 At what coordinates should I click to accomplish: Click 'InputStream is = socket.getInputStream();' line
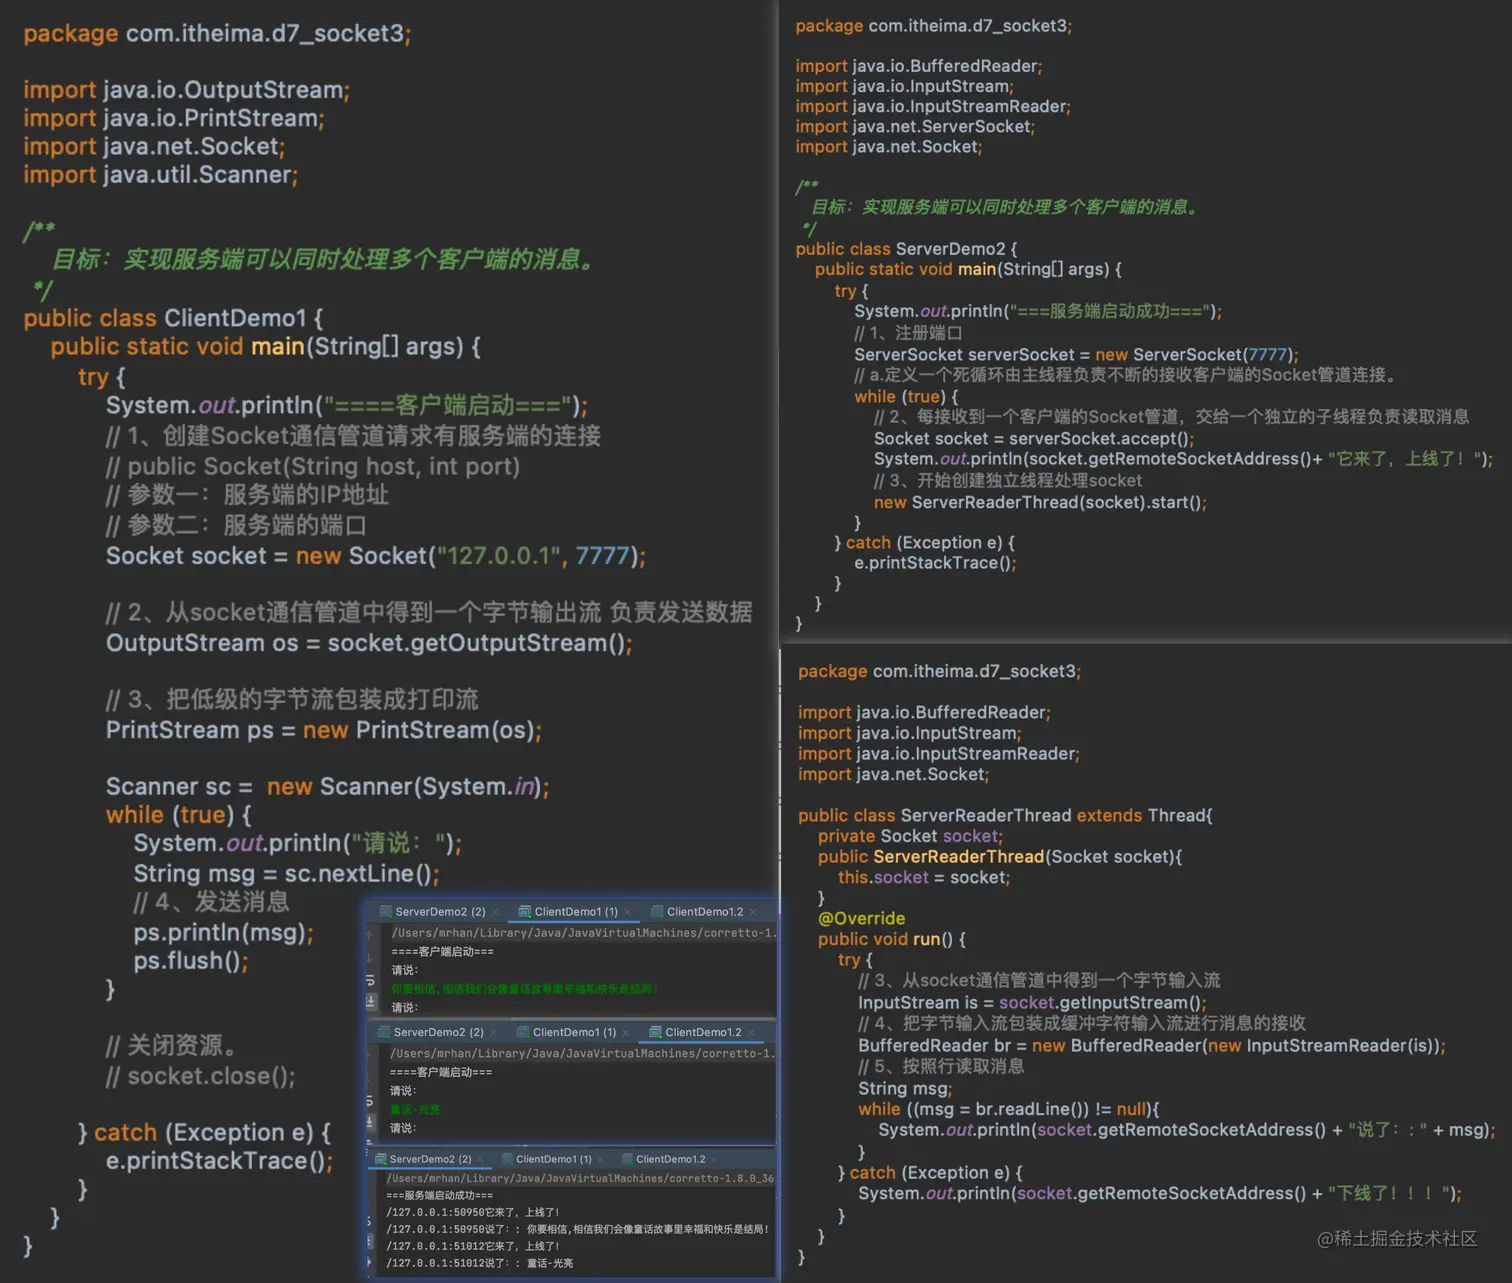click(x=1032, y=1002)
